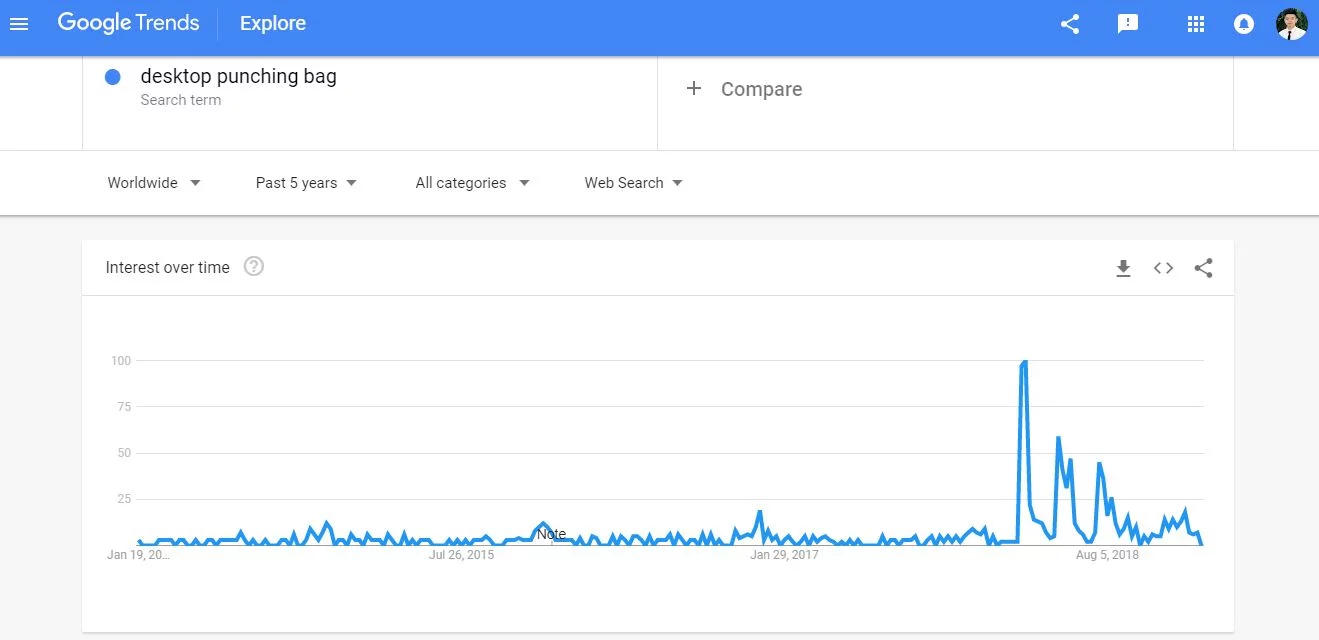Image resolution: width=1319 pixels, height=640 pixels.
Task: Click the Explore header label
Action: [x=273, y=23]
